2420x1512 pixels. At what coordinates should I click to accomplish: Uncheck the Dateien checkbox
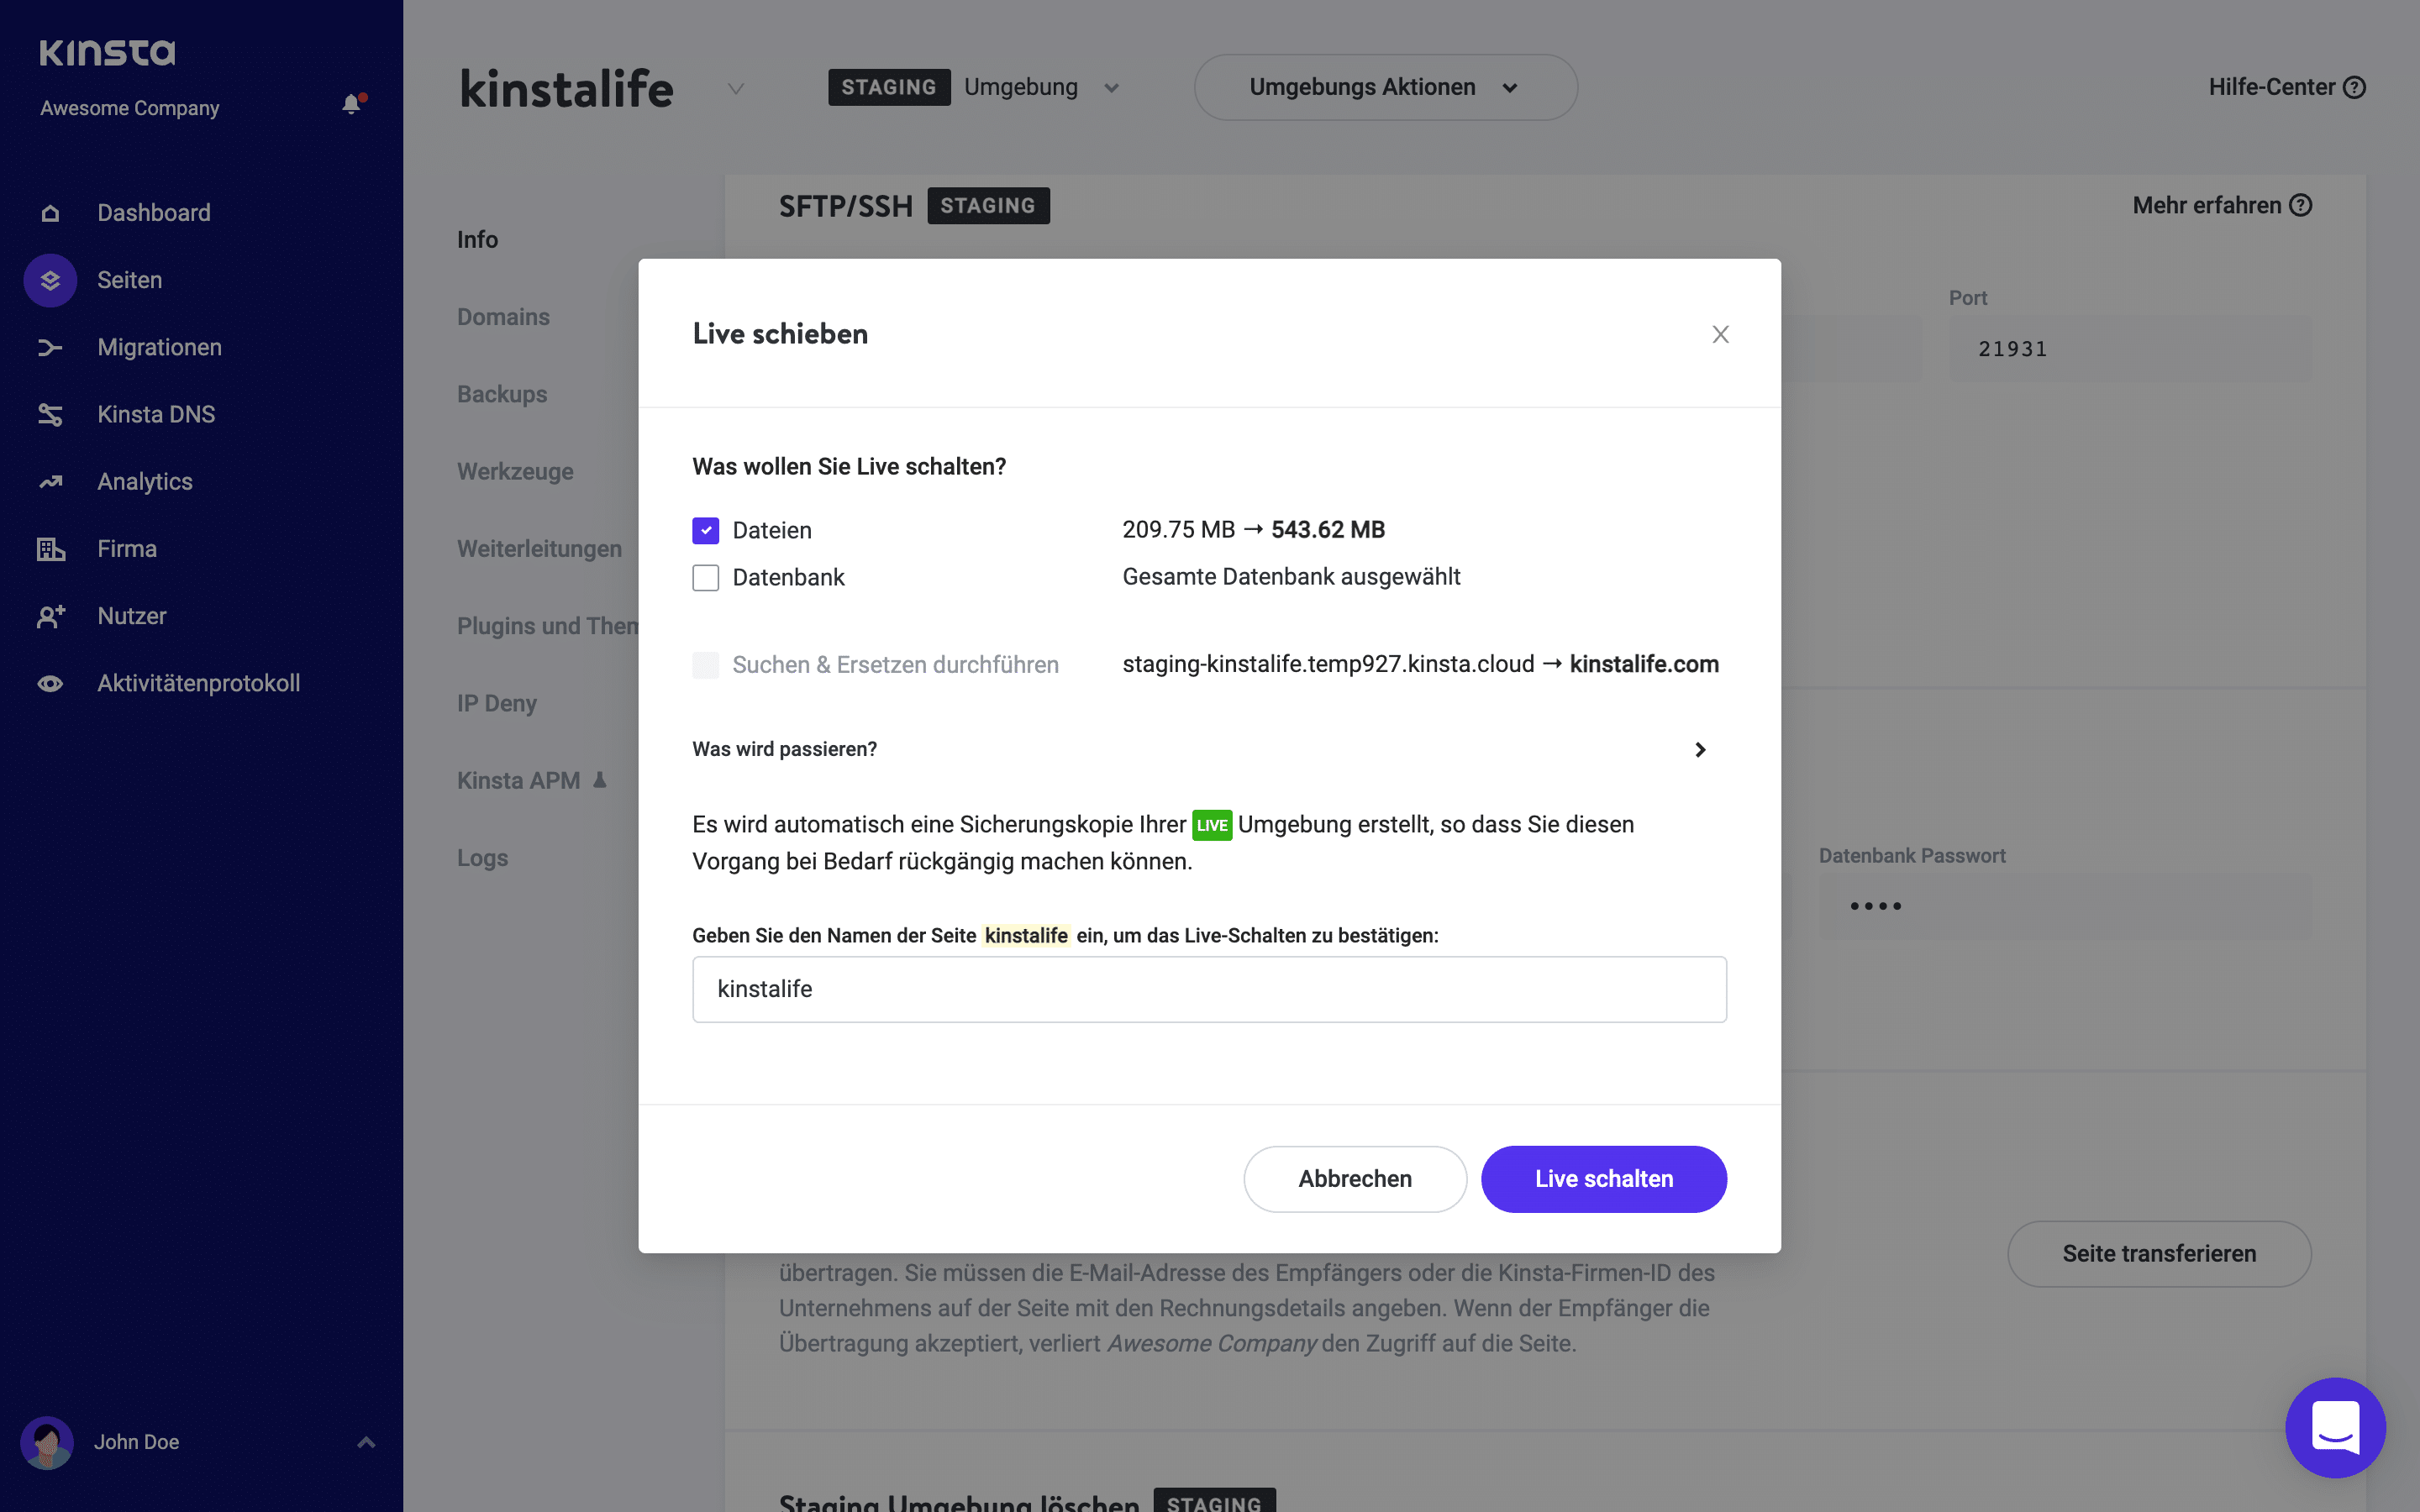point(706,530)
